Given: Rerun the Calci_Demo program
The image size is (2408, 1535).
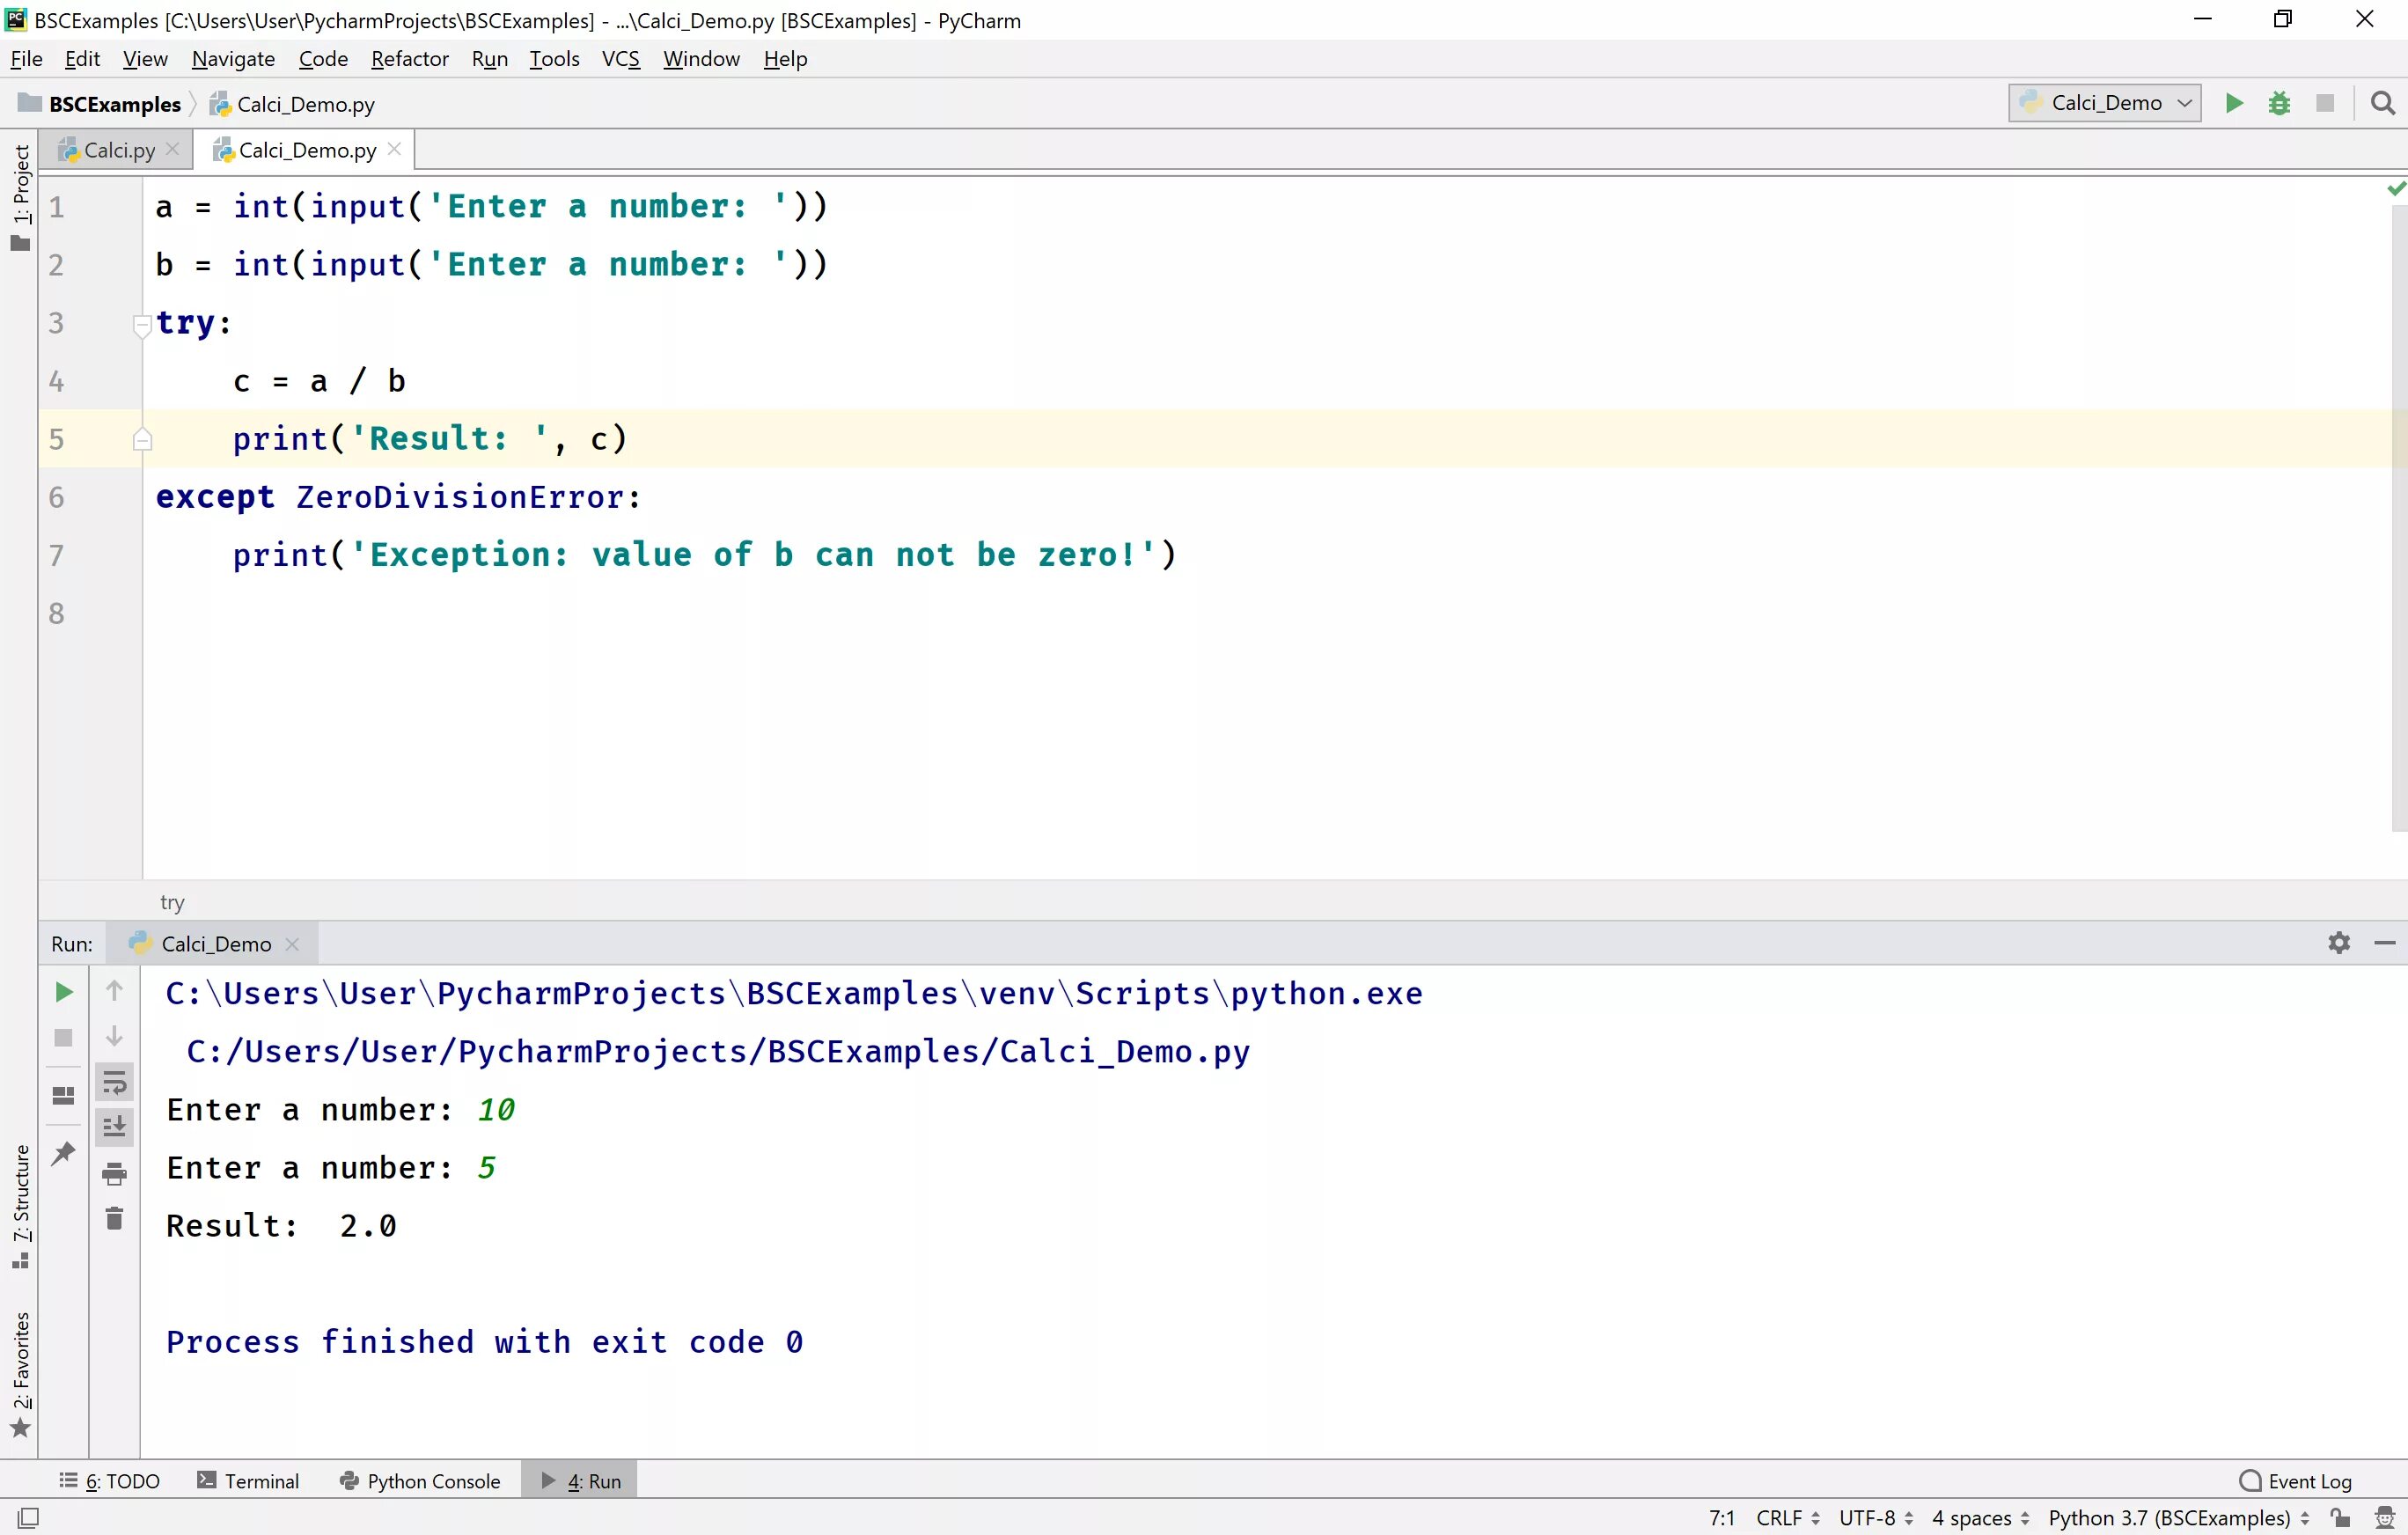Looking at the screenshot, I should pos(63,992).
